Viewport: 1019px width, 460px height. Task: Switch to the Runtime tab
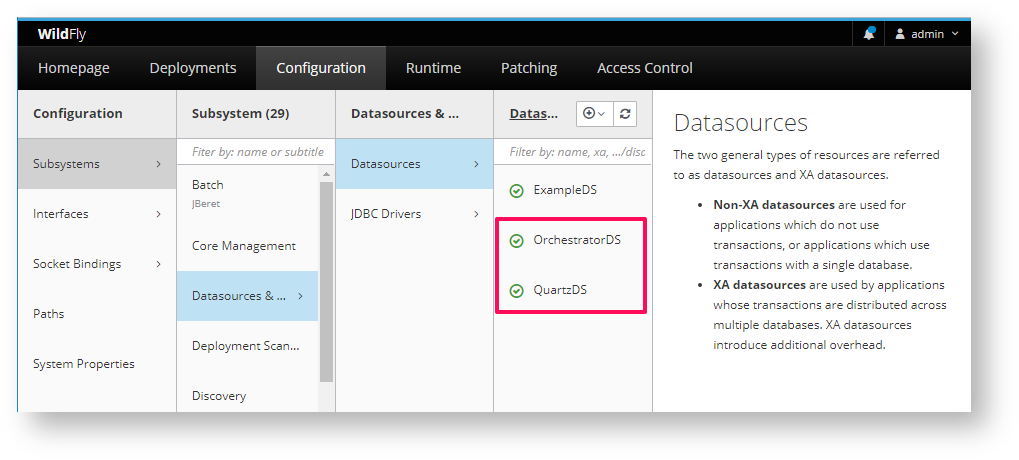pyautogui.click(x=433, y=68)
